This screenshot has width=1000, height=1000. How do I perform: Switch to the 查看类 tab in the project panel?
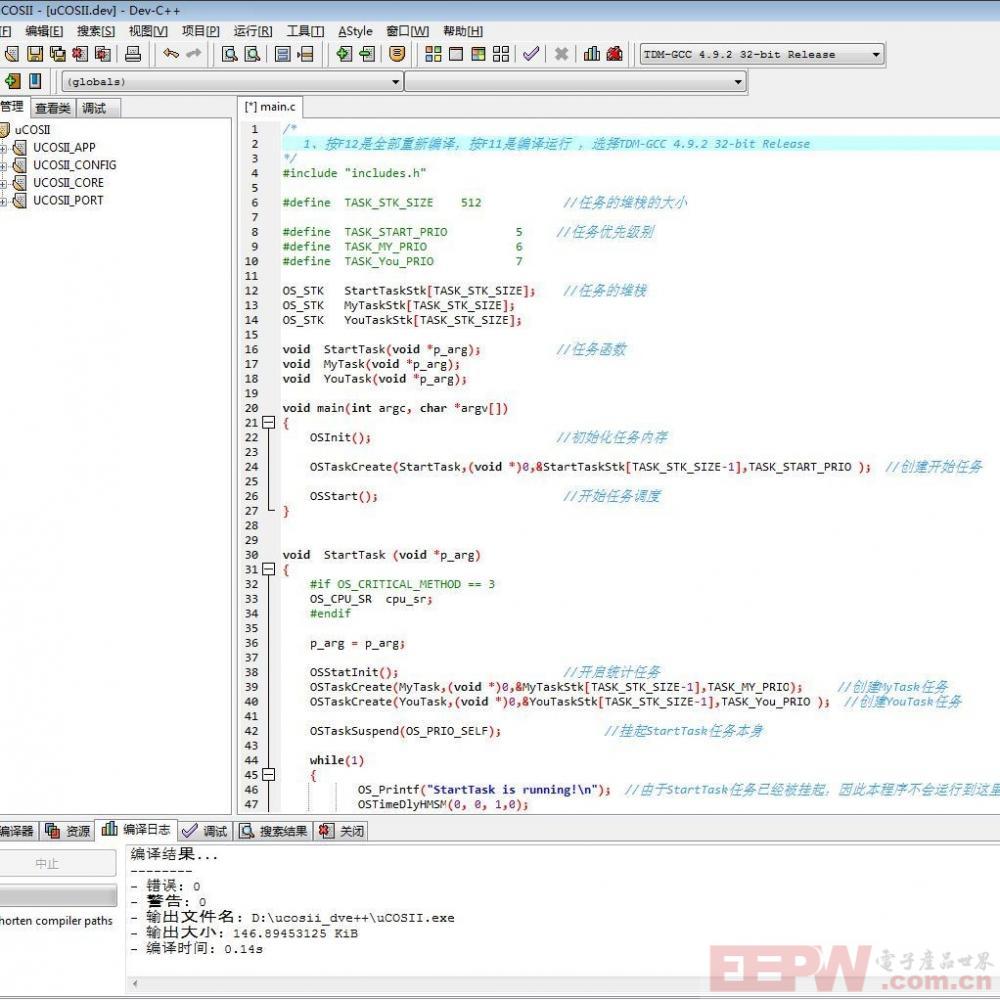52,108
